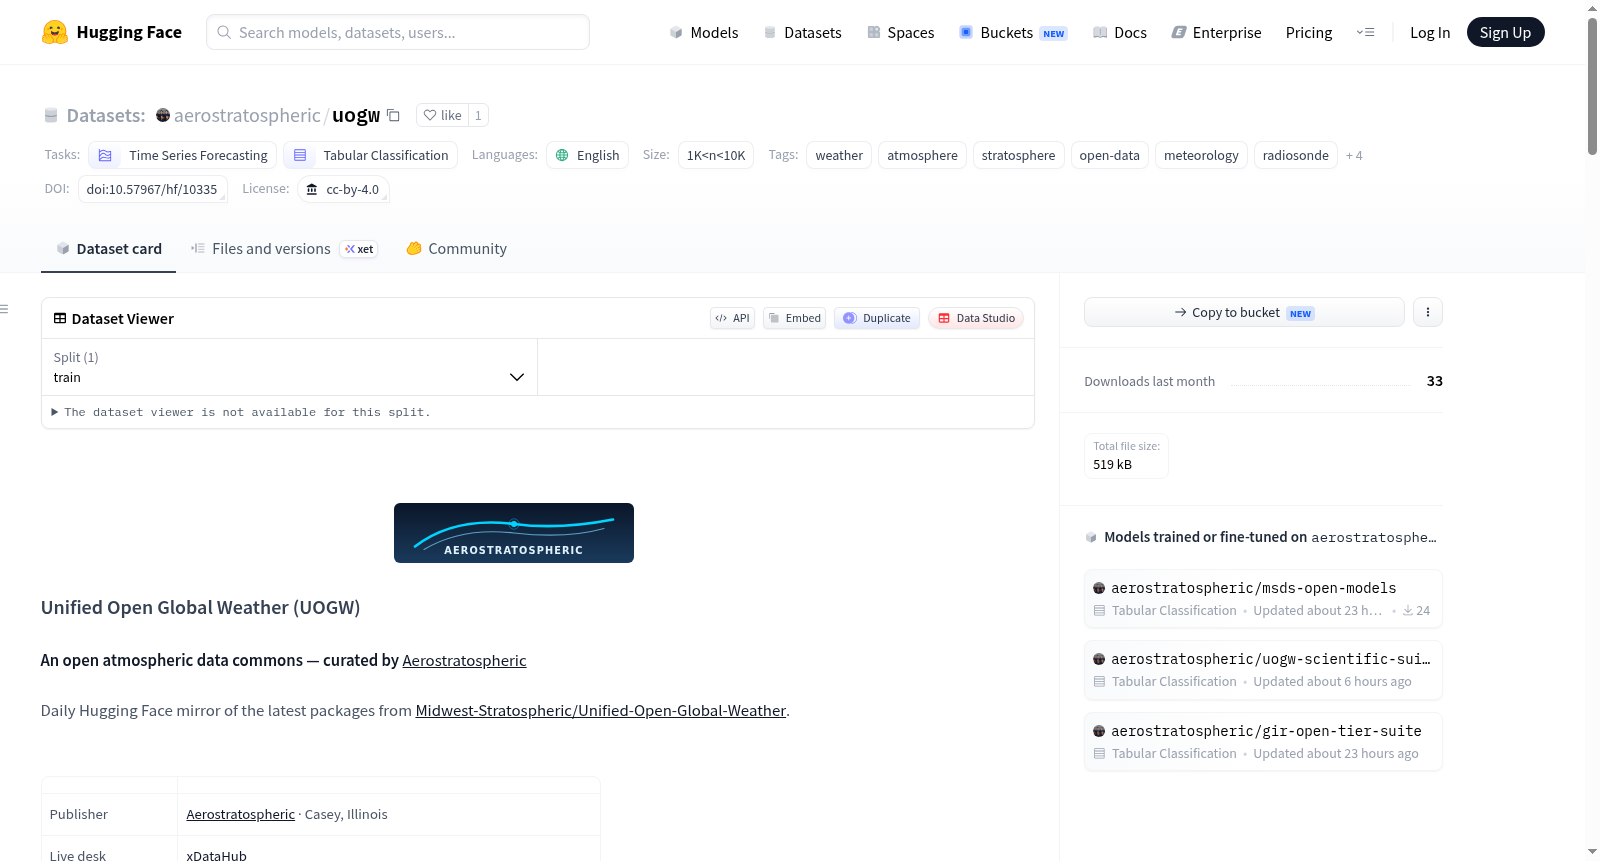Click the Datasets stack icon beside the title
This screenshot has width=1600, height=861.
pos(51,115)
